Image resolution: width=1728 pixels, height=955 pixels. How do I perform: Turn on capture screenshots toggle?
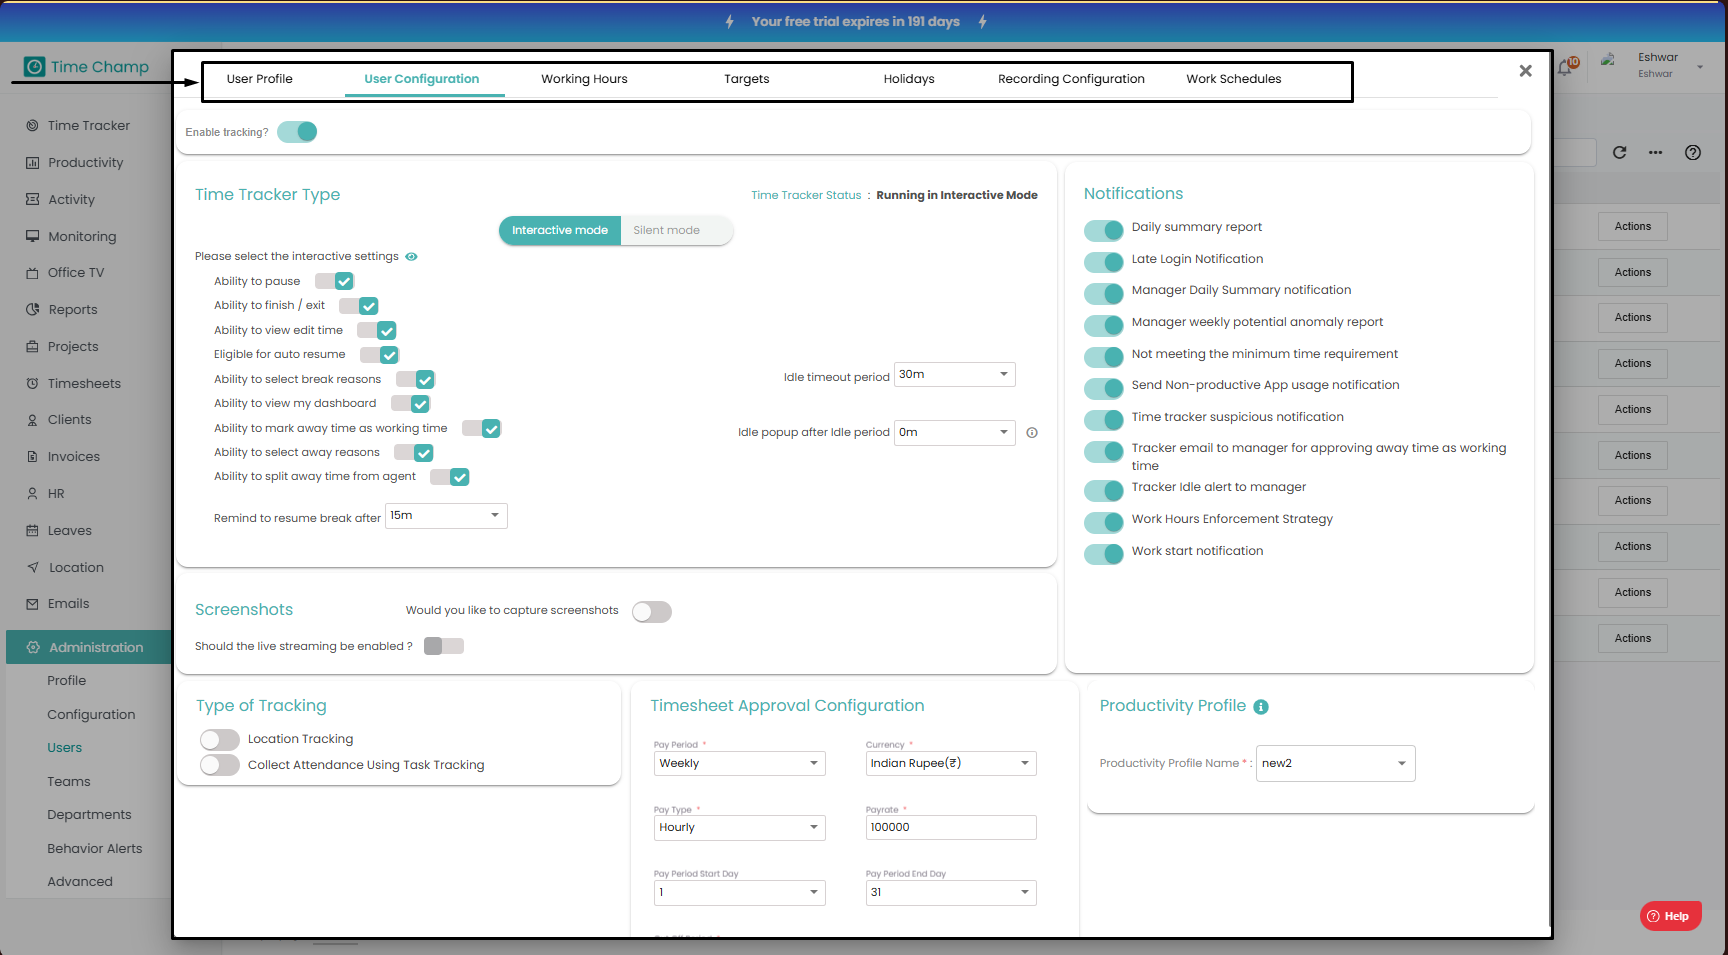click(x=652, y=611)
